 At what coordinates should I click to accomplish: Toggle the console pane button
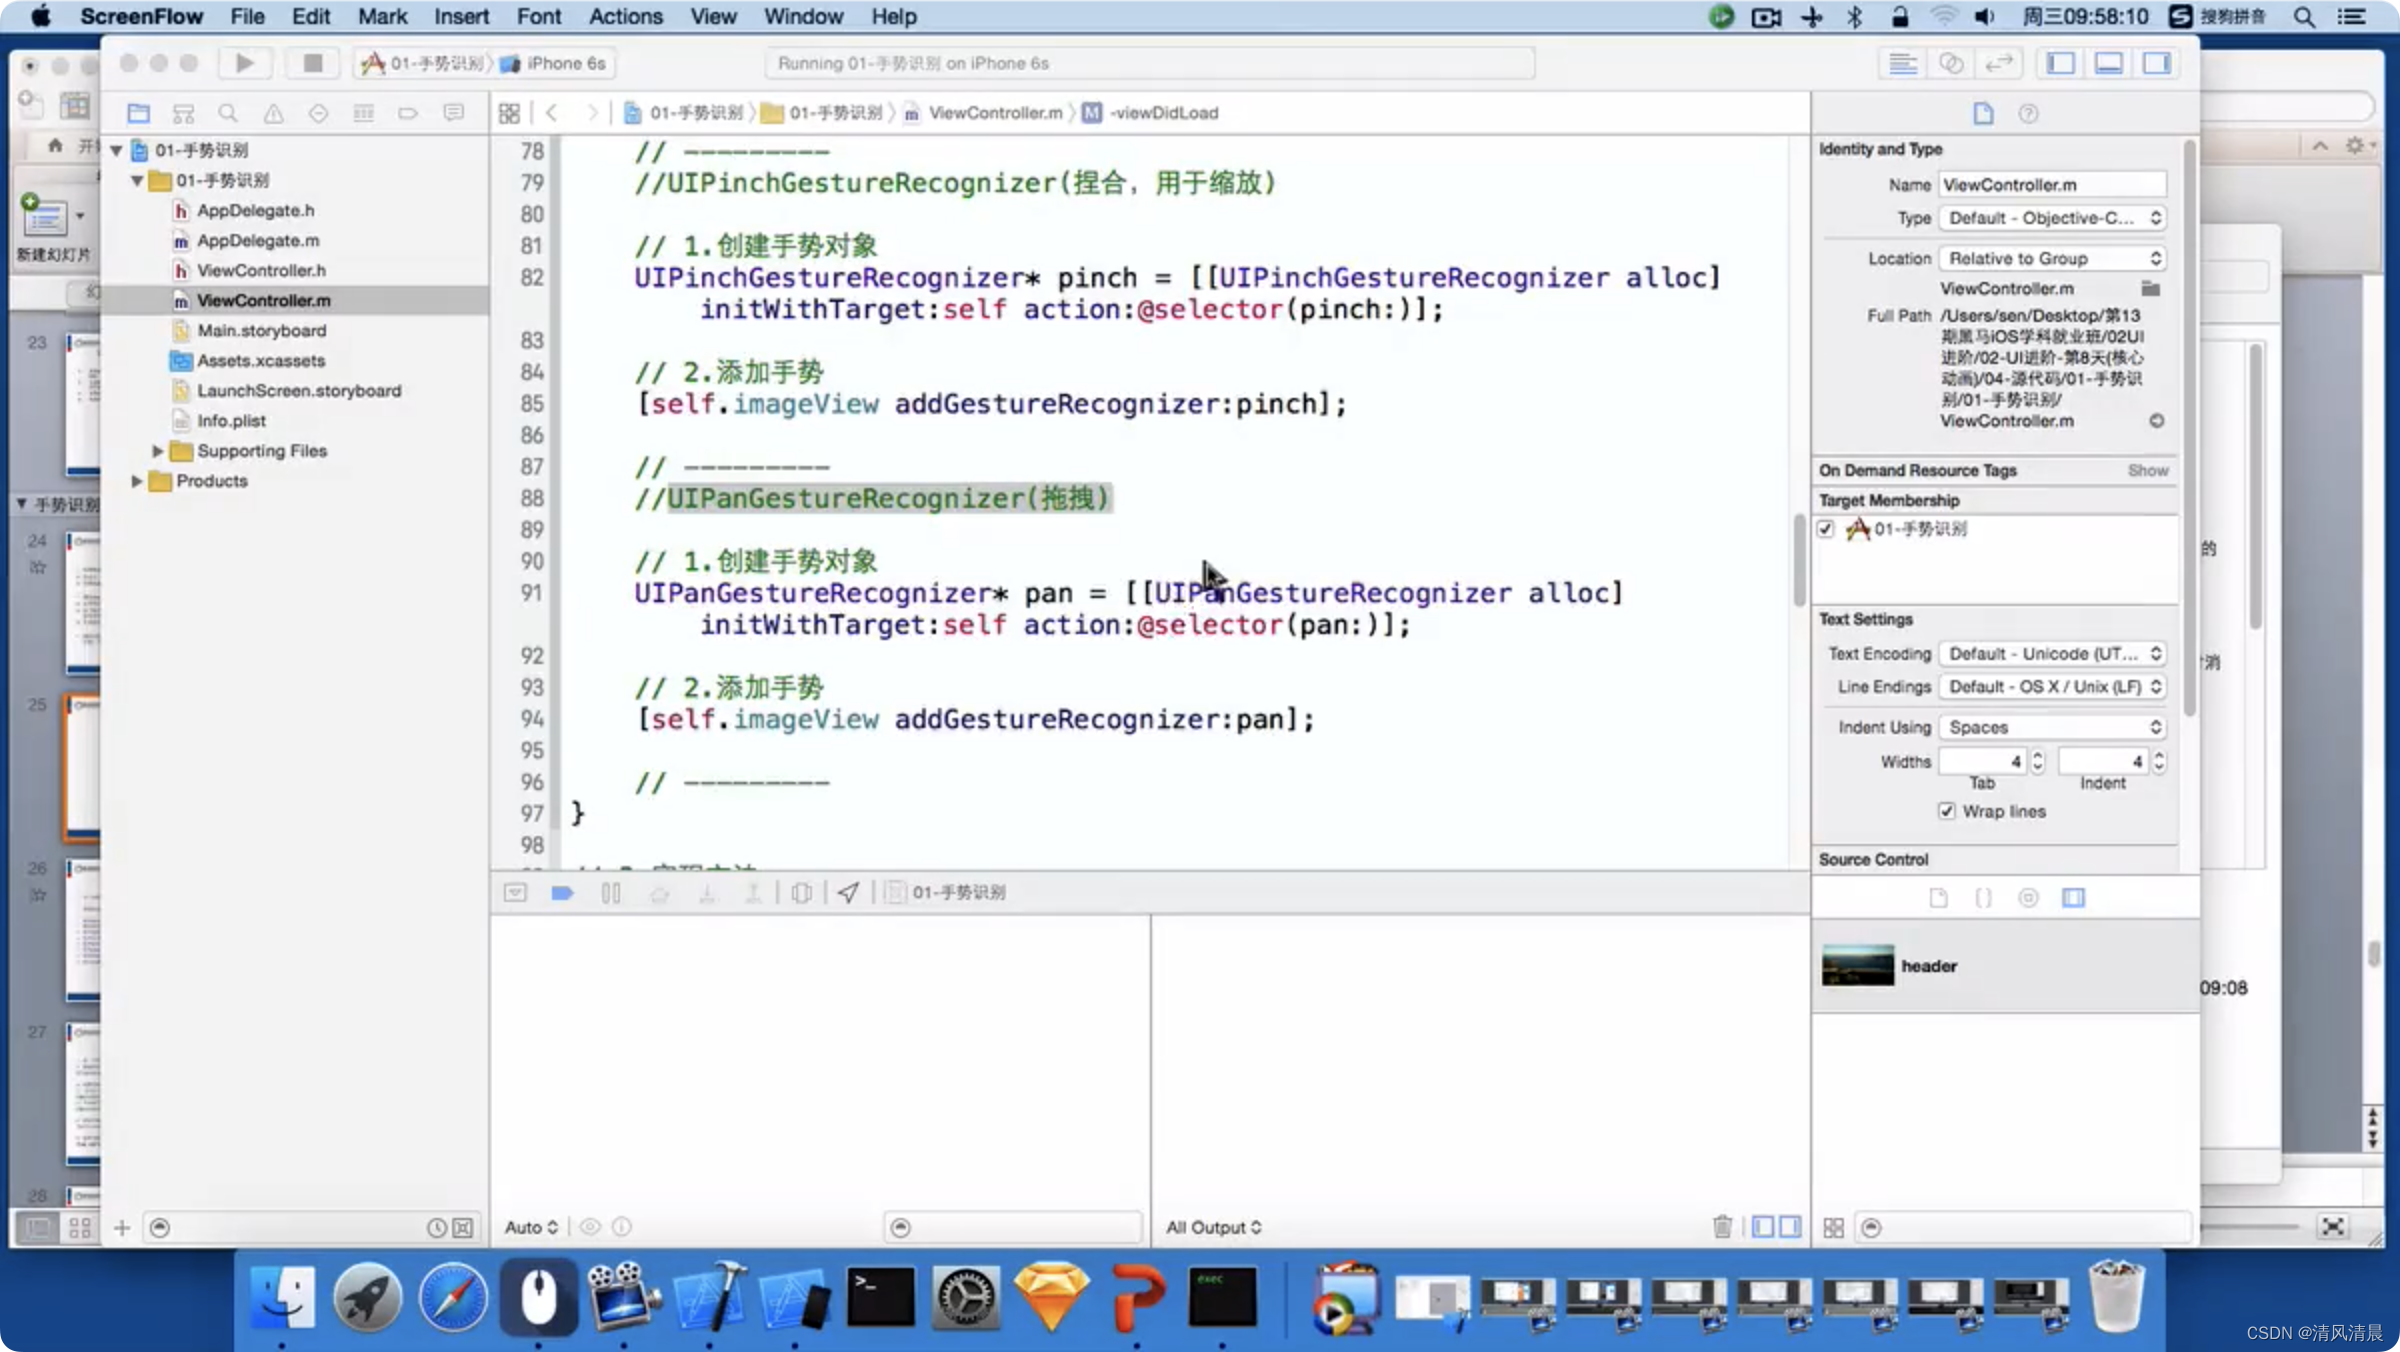[x=1789, y=1226]
